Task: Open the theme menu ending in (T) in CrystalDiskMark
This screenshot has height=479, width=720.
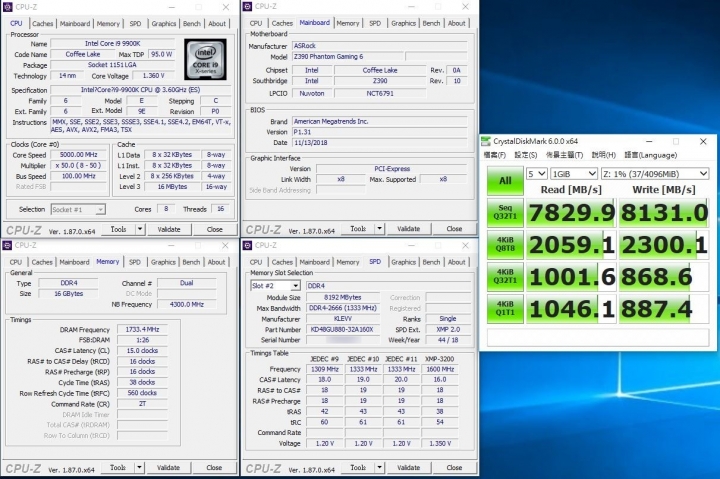Action: [x=564, y=155]
